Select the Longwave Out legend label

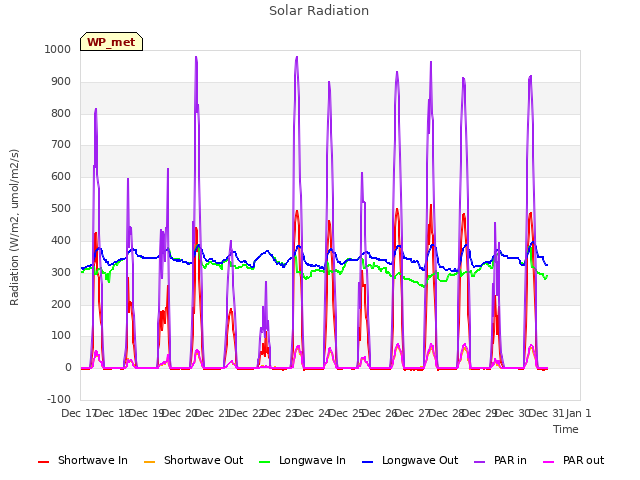(x=420, y=460)
